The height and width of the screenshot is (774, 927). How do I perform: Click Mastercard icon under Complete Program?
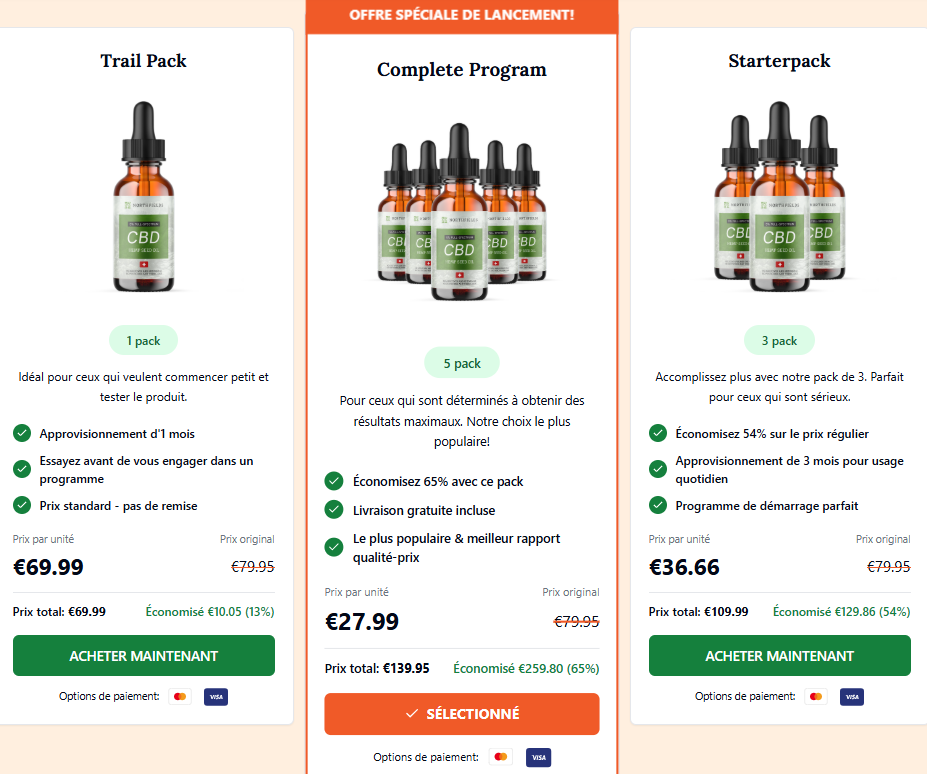[501, 757]
